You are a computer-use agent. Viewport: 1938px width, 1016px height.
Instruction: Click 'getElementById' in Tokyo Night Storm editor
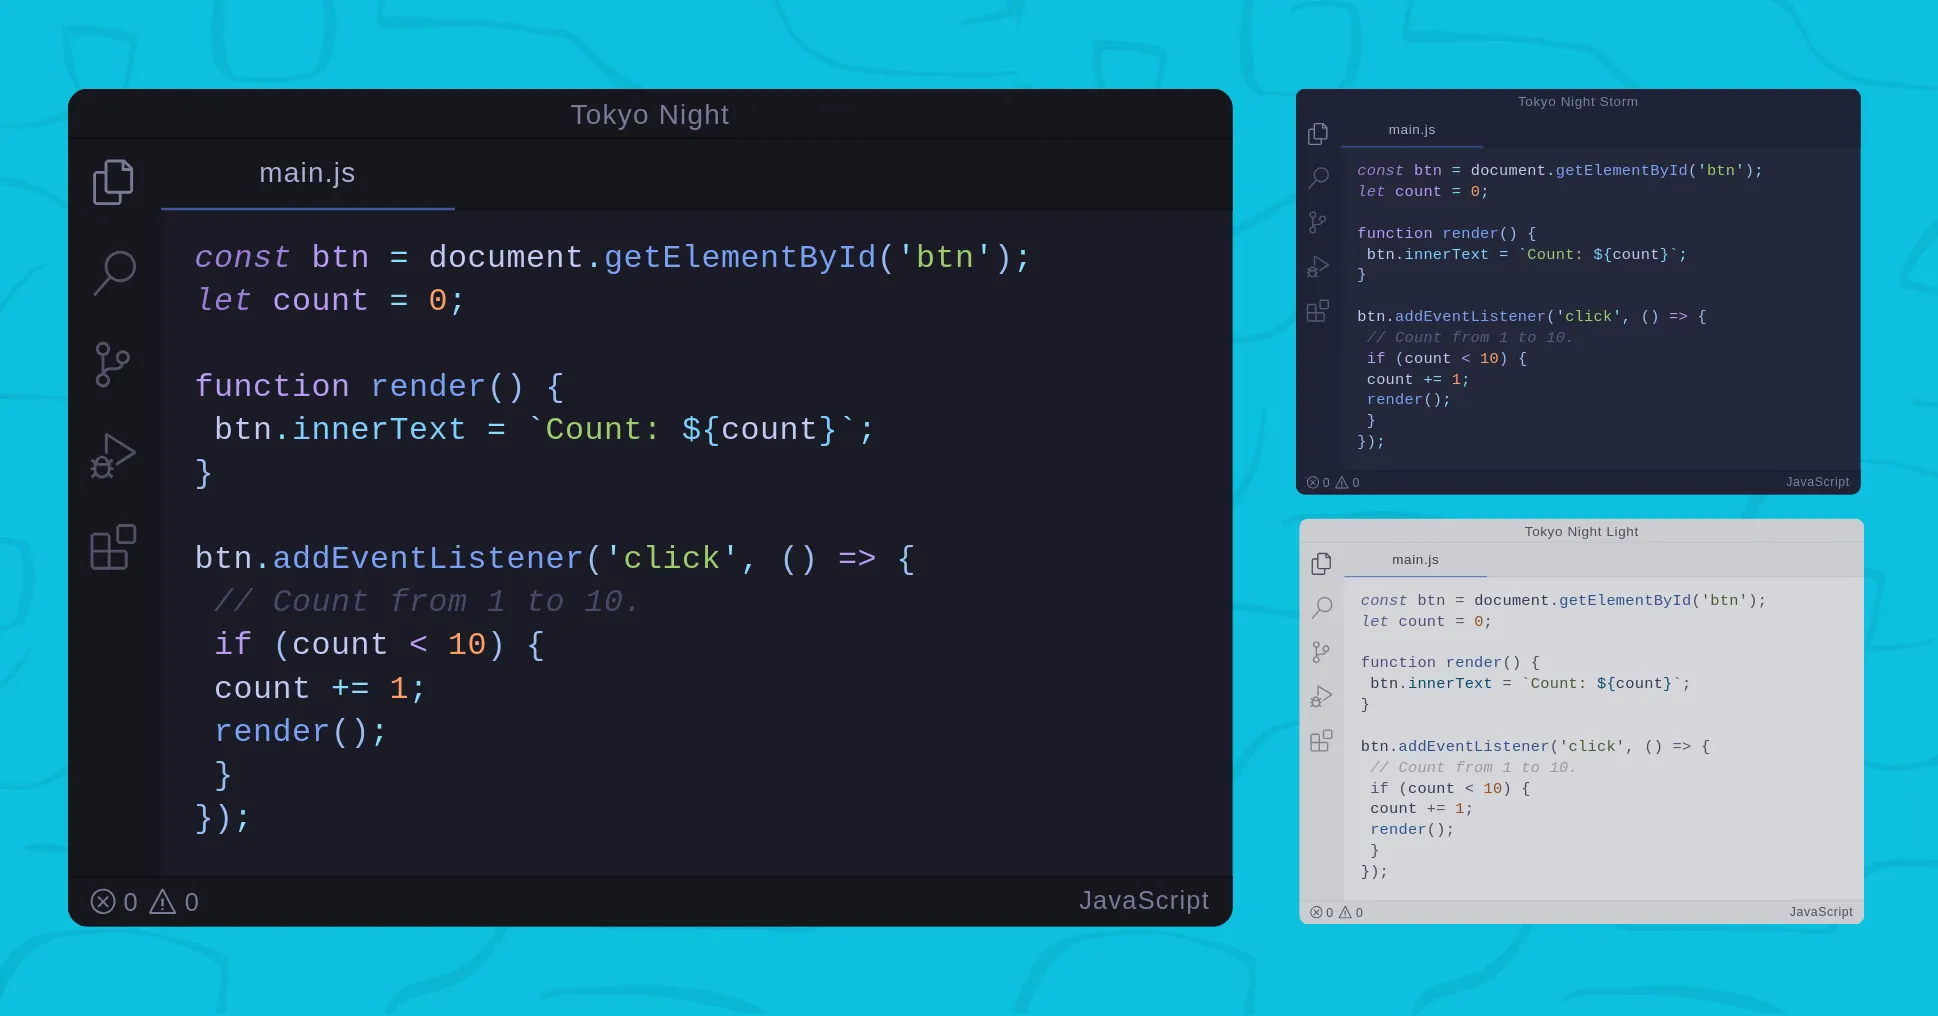click(x=1621, y=171)
